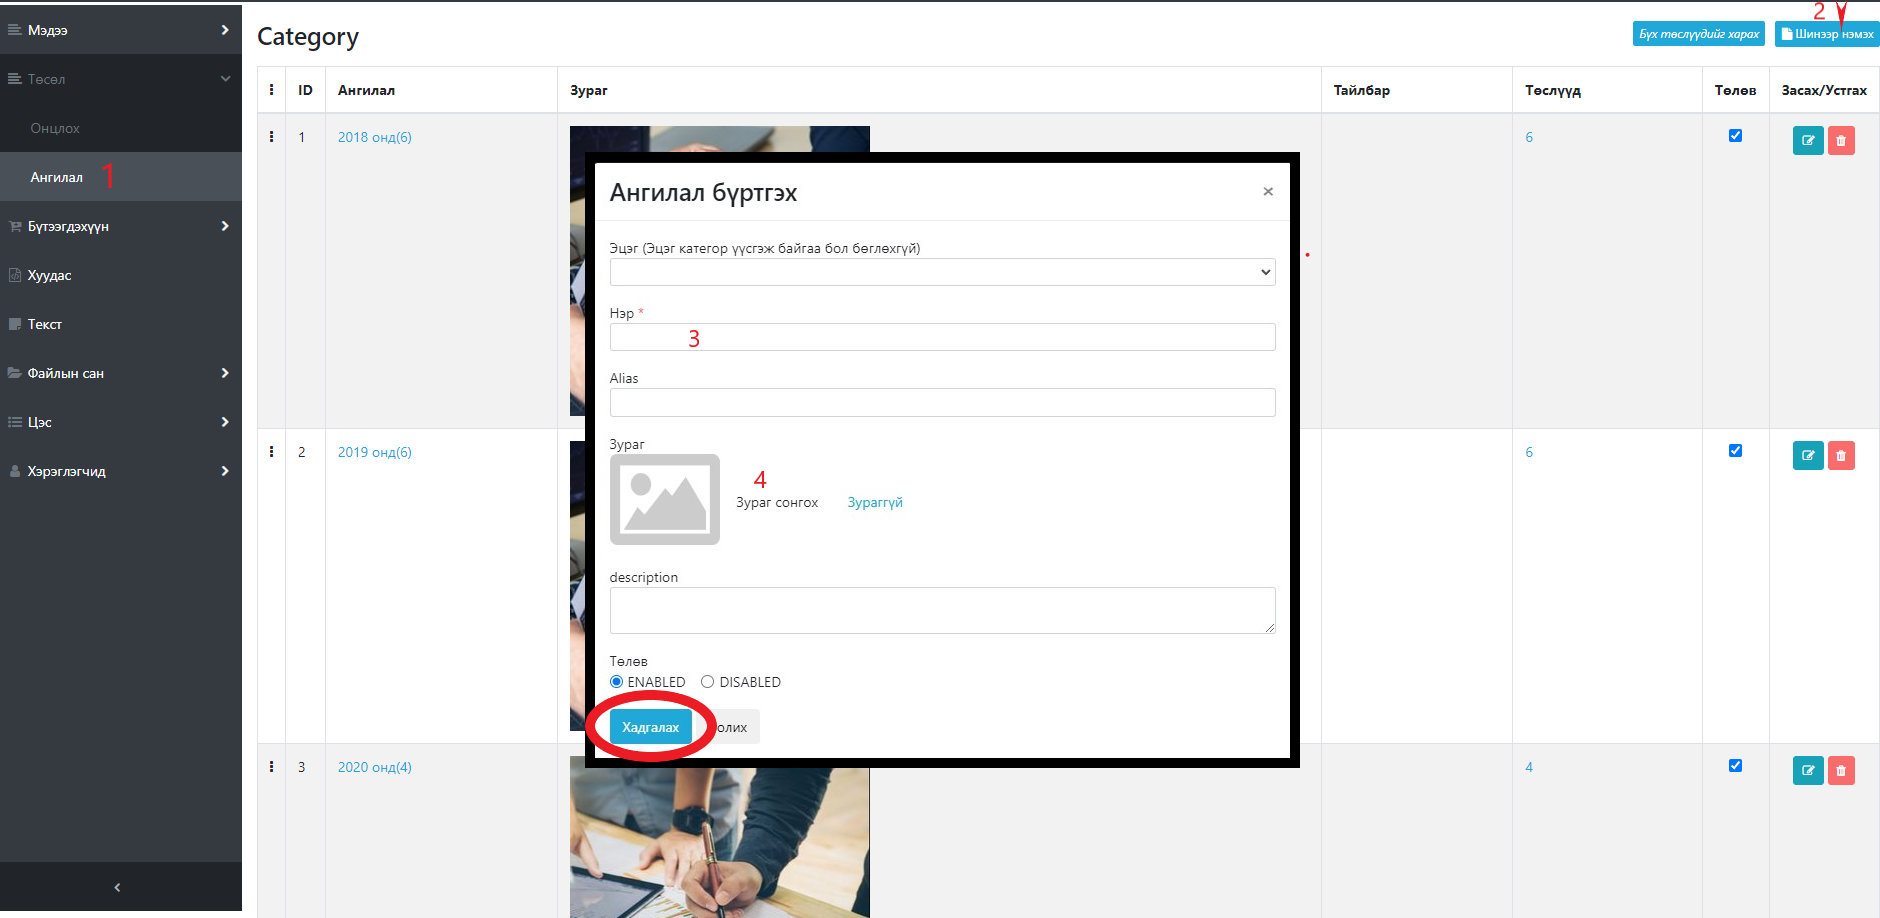Click the Хадгалах save button
The width and height of the screenshot is (1880, 918).
650,727
